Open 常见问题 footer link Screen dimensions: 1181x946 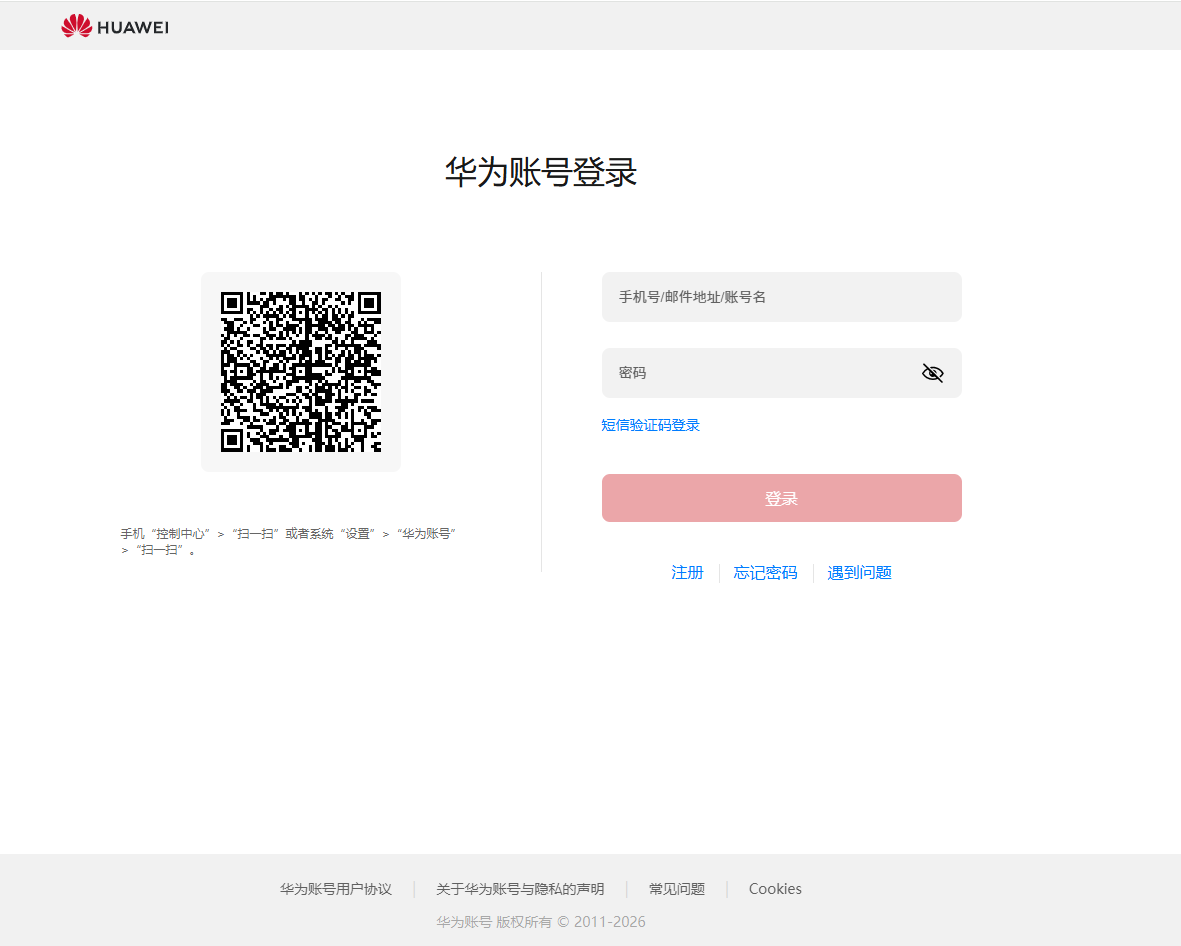(676, 889)
